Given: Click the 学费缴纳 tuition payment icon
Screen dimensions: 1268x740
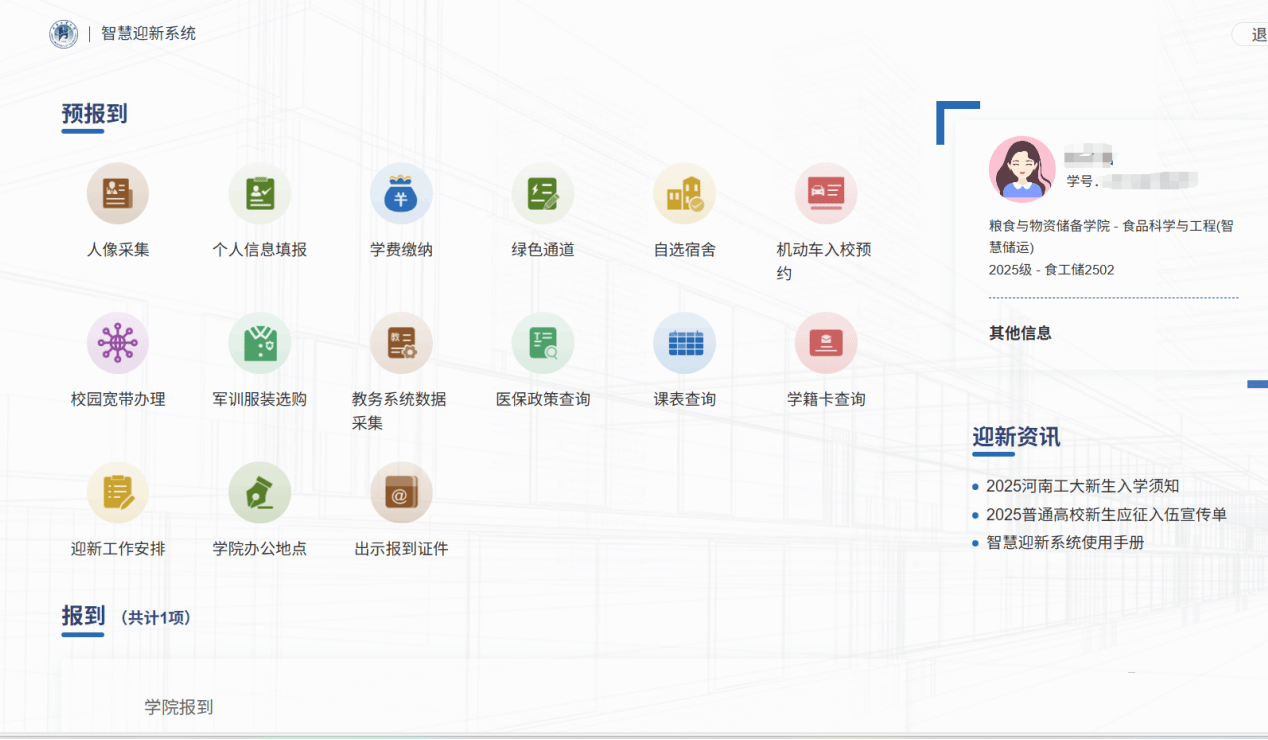Looking at the screenshot, I should point(401,194).
